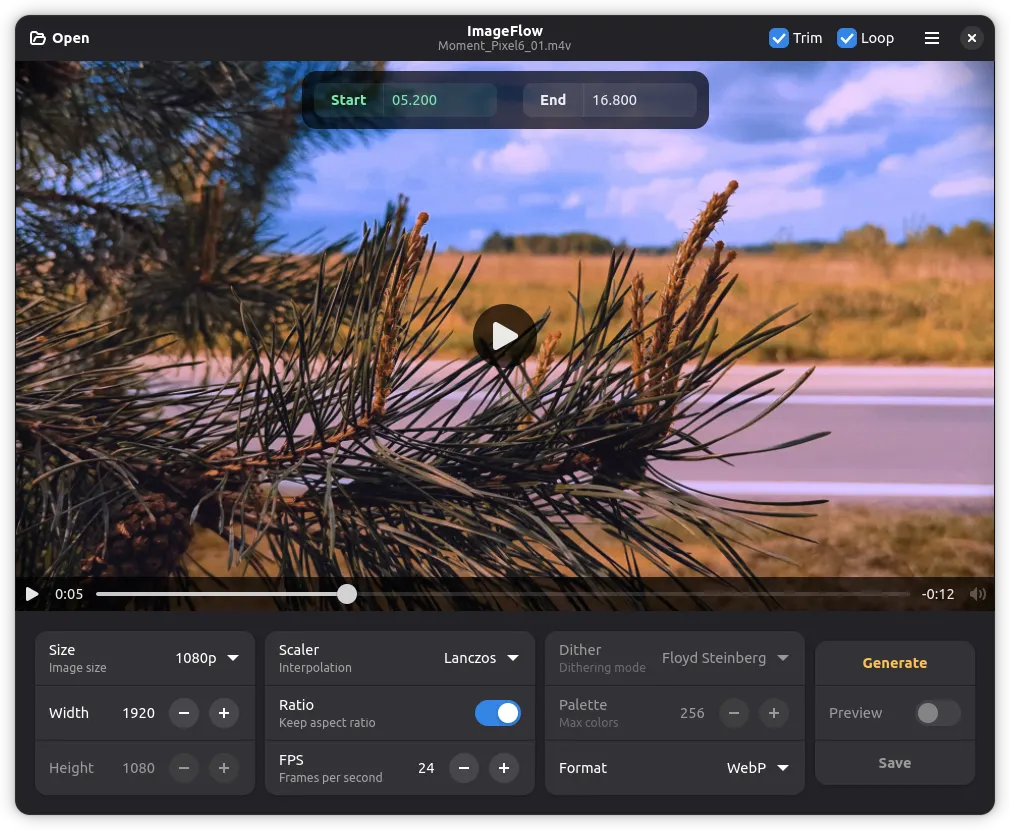Open the Scaler Lanczos dropdown
The width and height of the screenshot is (1010, 830).
(x=481, y=657)
